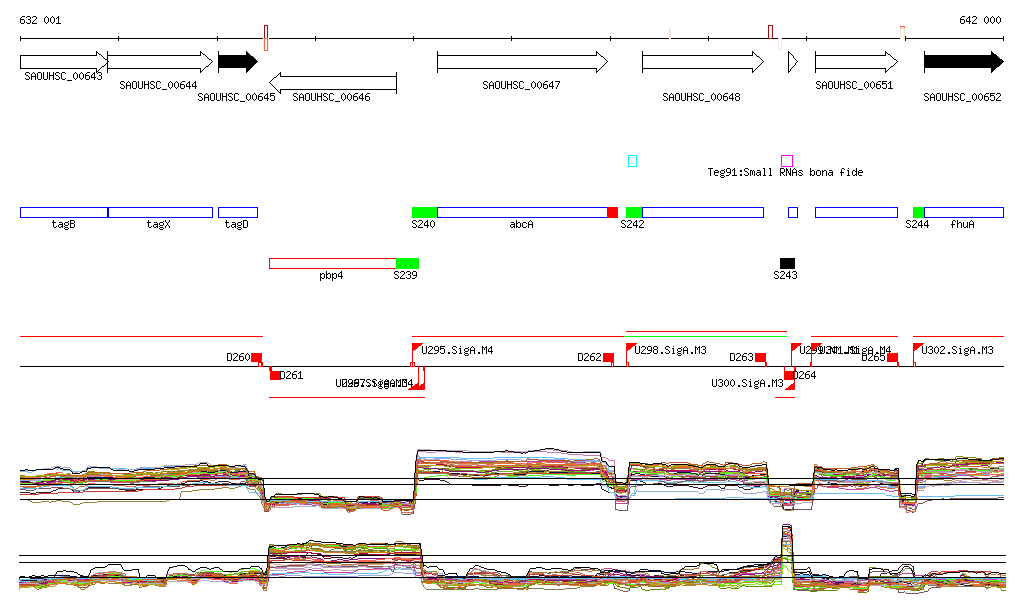Select the unlabeled blue box right of S242

(x=703, y=212)
